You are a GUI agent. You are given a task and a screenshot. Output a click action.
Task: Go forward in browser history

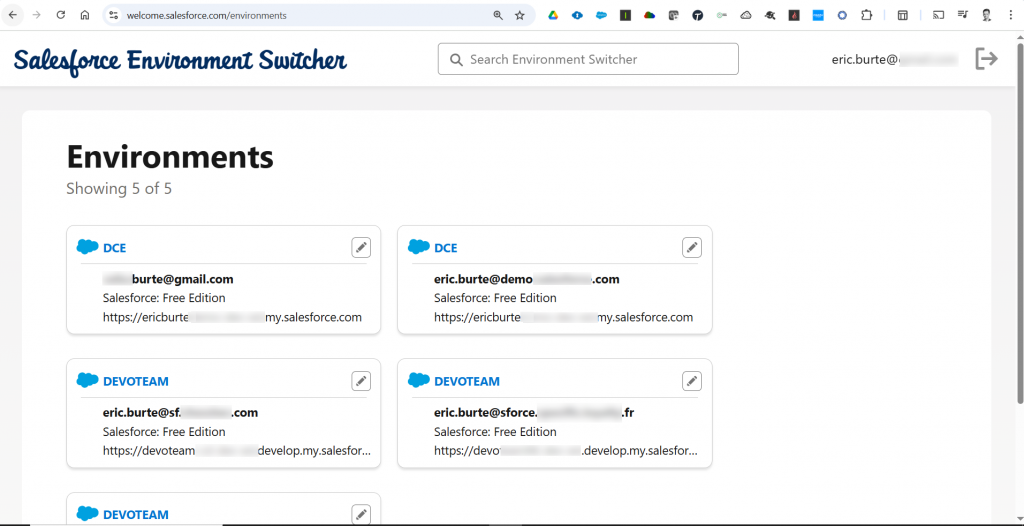[x=37, y=15]
